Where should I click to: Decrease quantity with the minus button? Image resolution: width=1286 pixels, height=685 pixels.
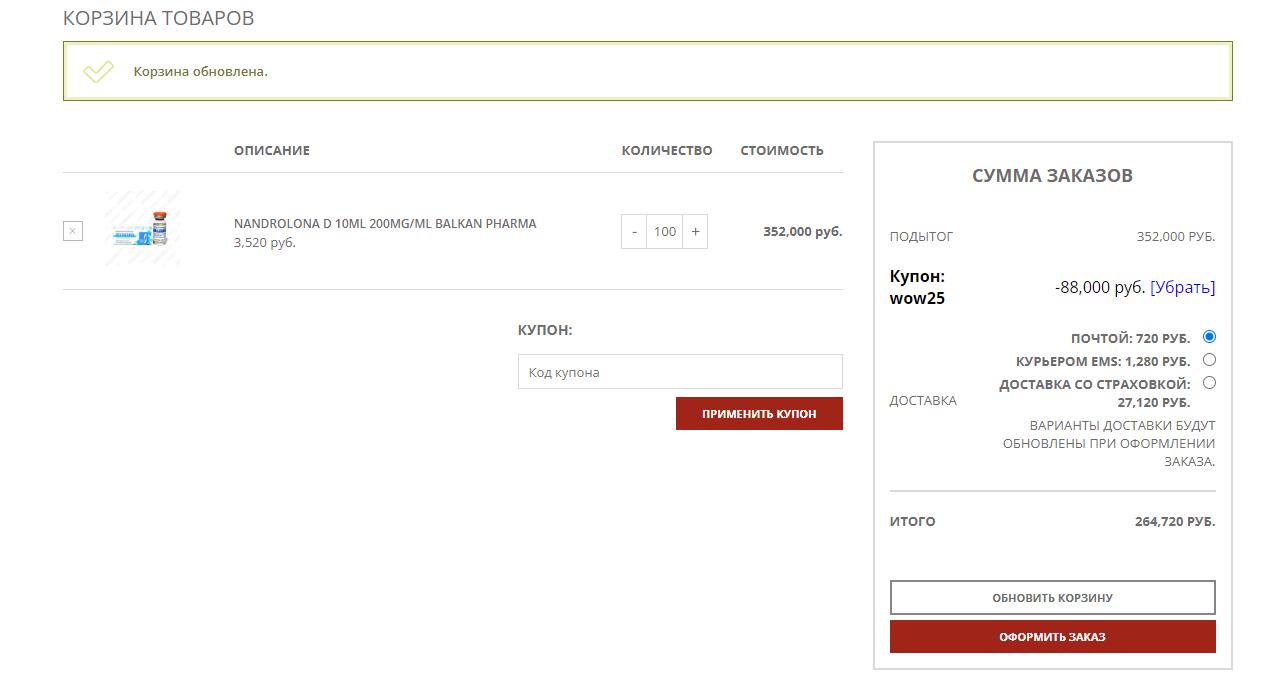[634, 231]
